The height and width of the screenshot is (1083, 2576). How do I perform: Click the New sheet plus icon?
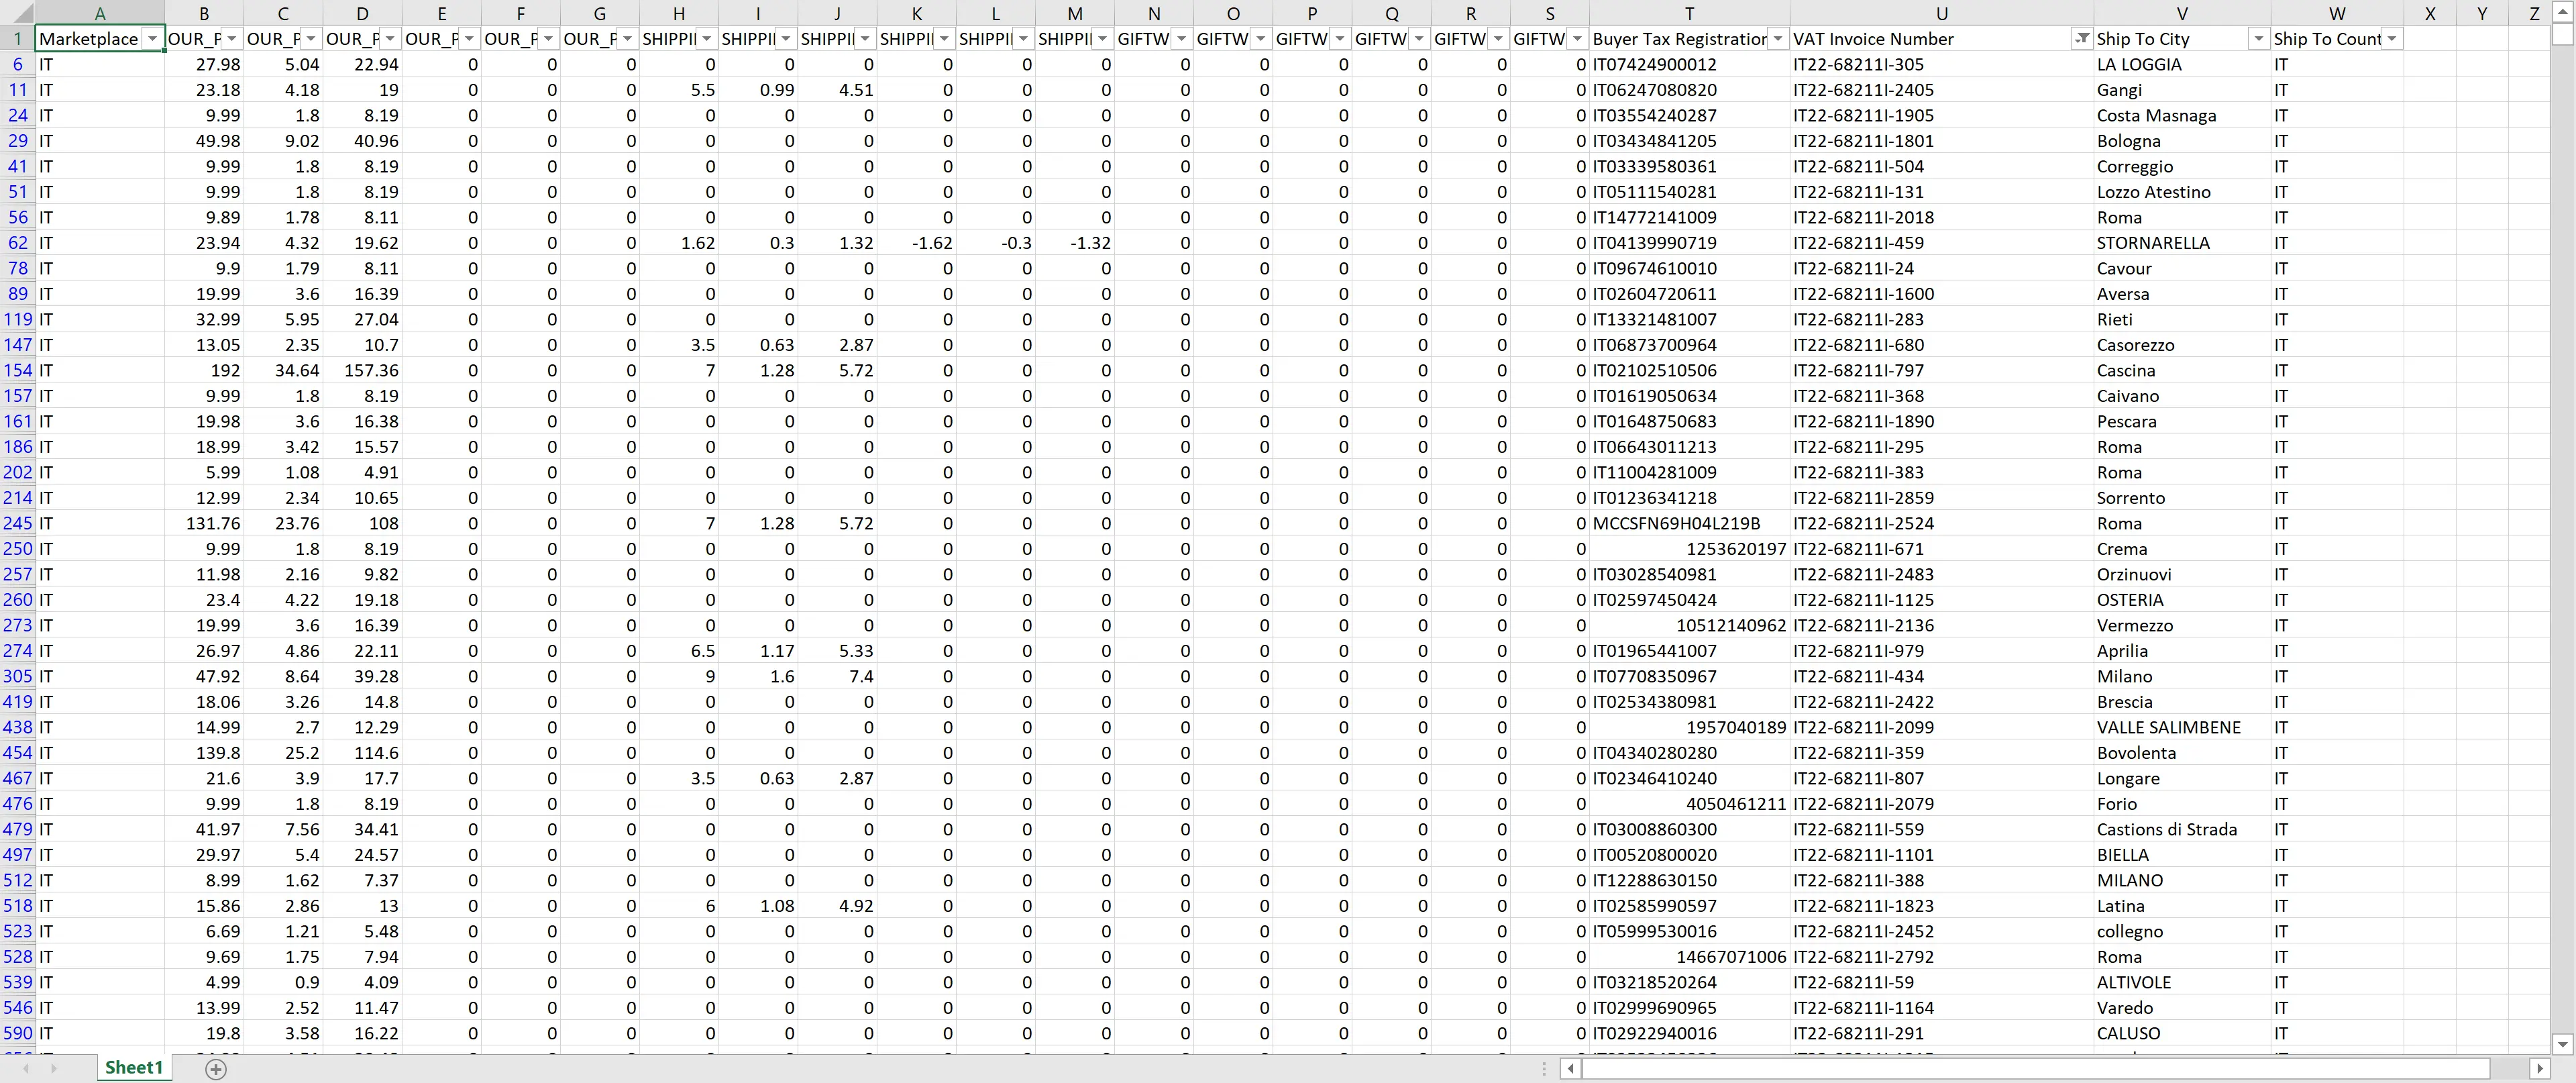(x=215, y=1068)
